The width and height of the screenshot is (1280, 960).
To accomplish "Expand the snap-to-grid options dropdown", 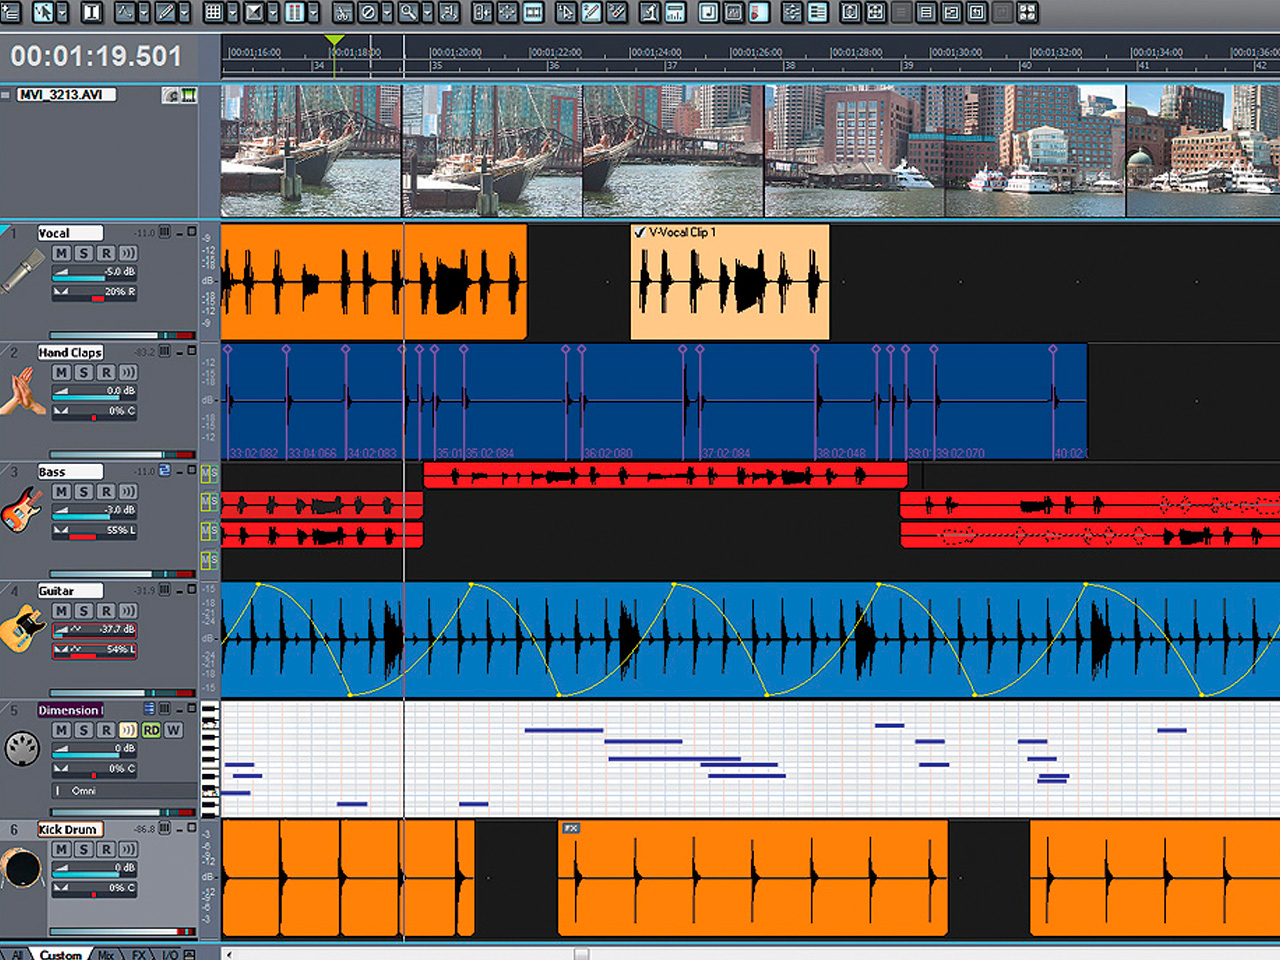I will [x=232, y=13].
